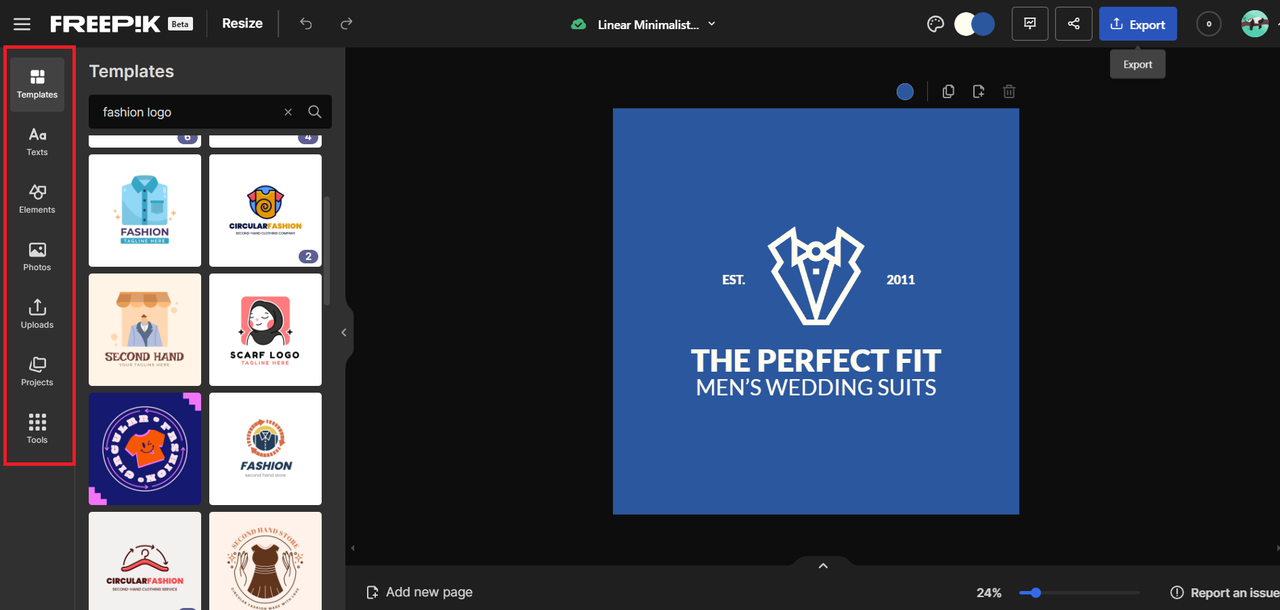
Task: Open the Projects panel
Action: [x=37, y=372]
